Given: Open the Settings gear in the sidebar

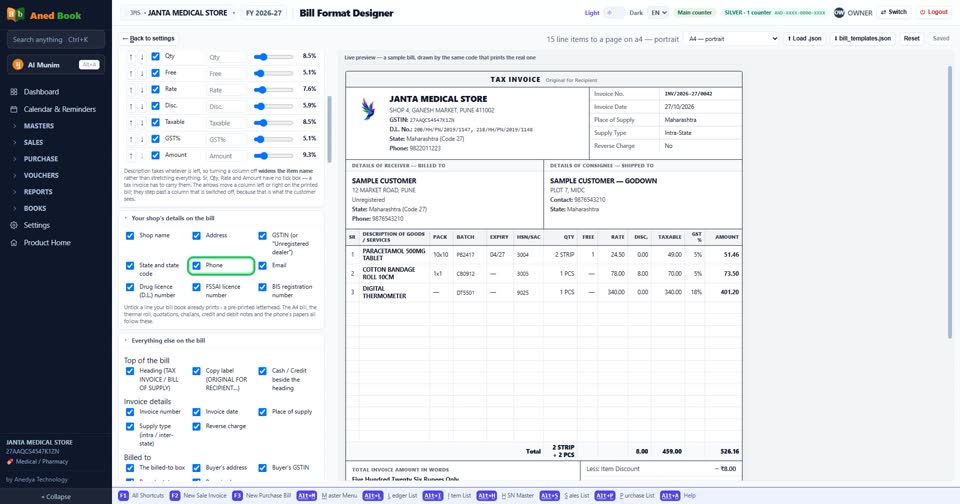Looking at the screenshot, I should click(13, 225).
